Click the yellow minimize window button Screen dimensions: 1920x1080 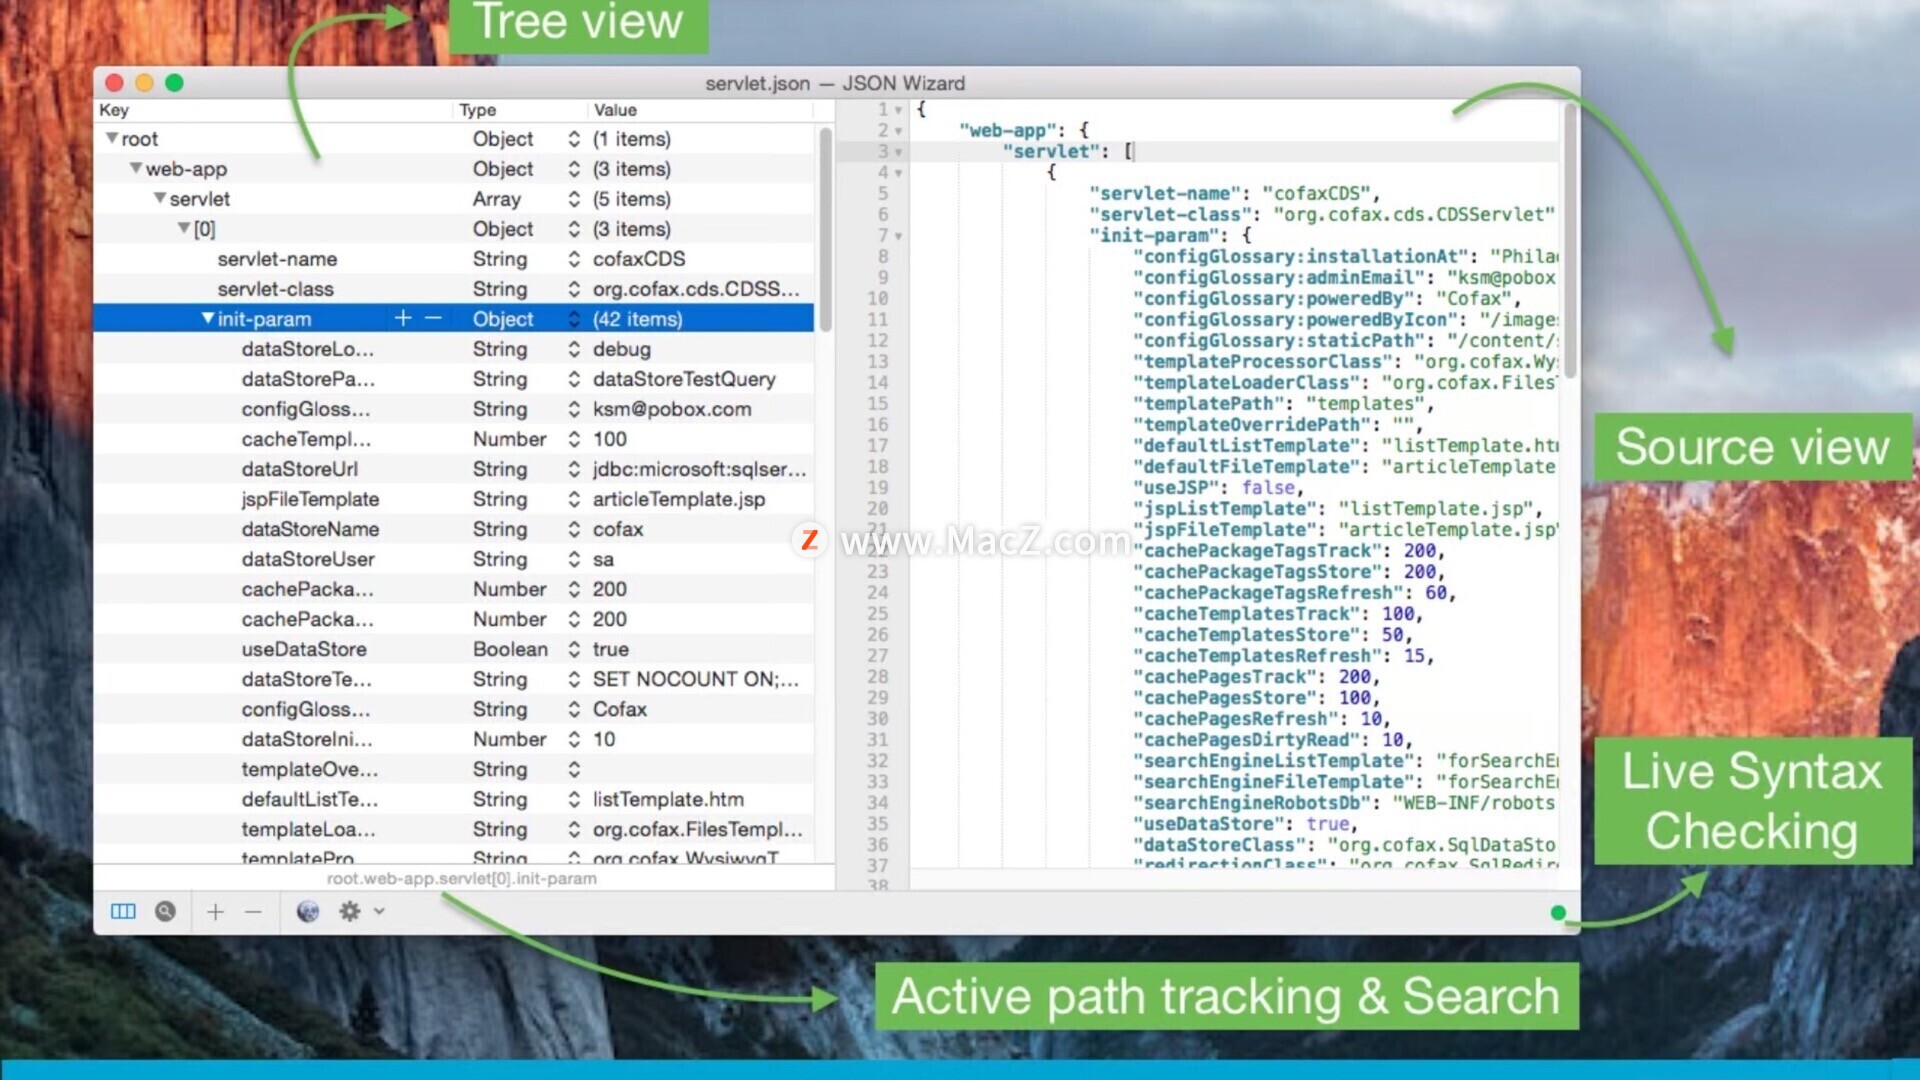pos(144,83)
